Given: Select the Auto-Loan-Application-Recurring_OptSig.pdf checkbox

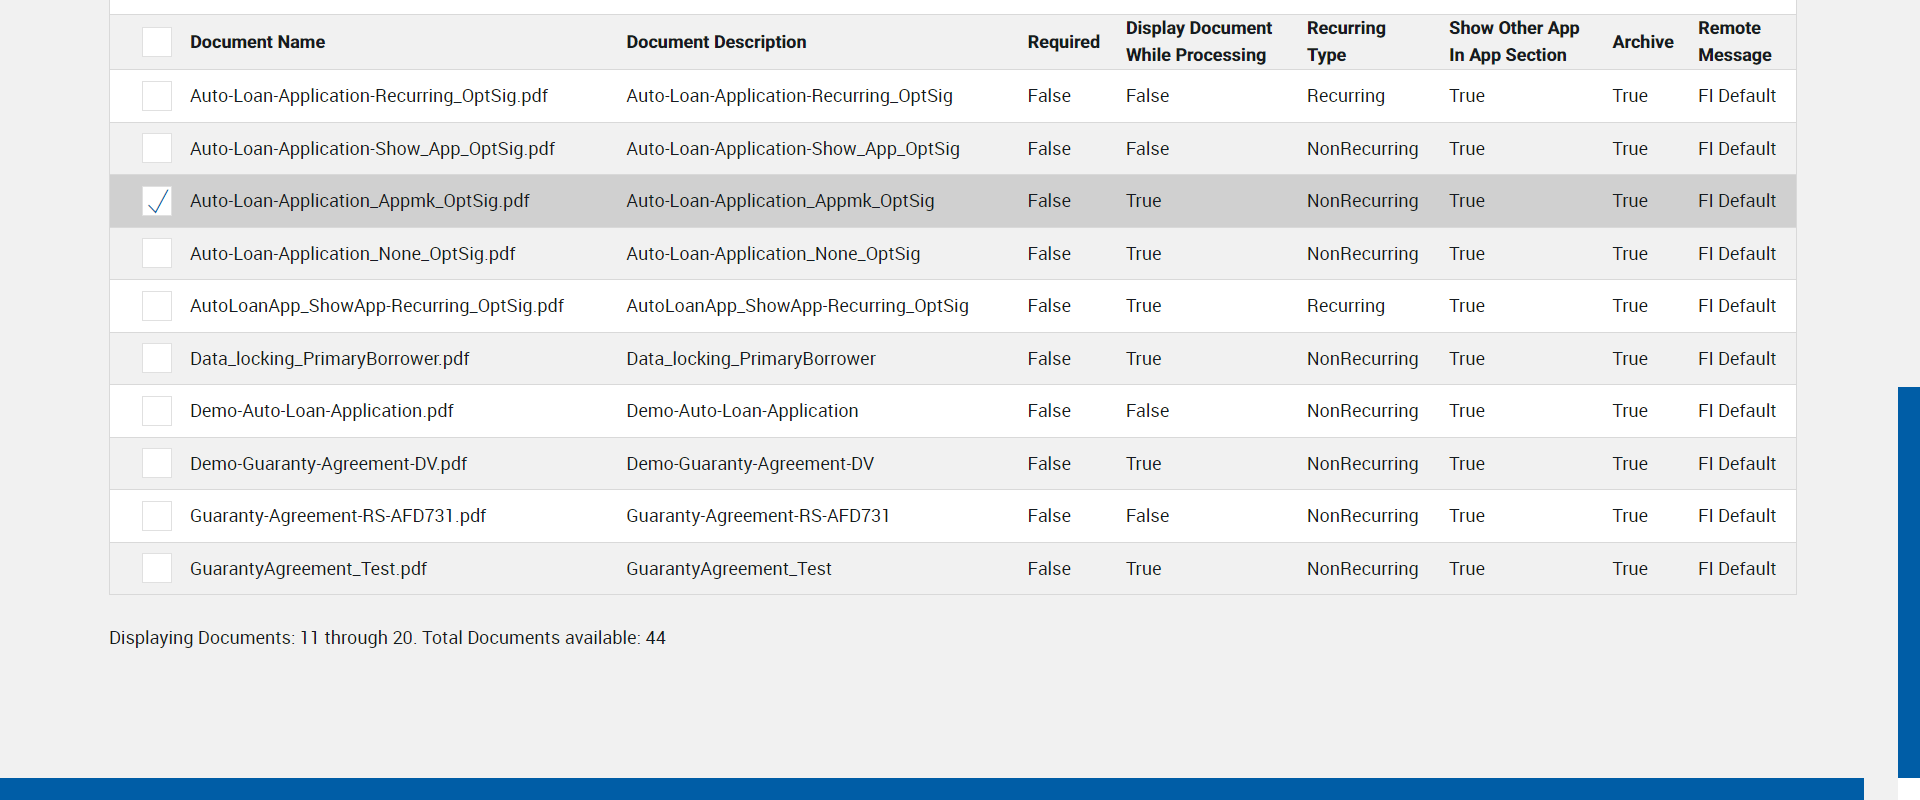Looking at the screenshot, I should (x=157, y=96).
